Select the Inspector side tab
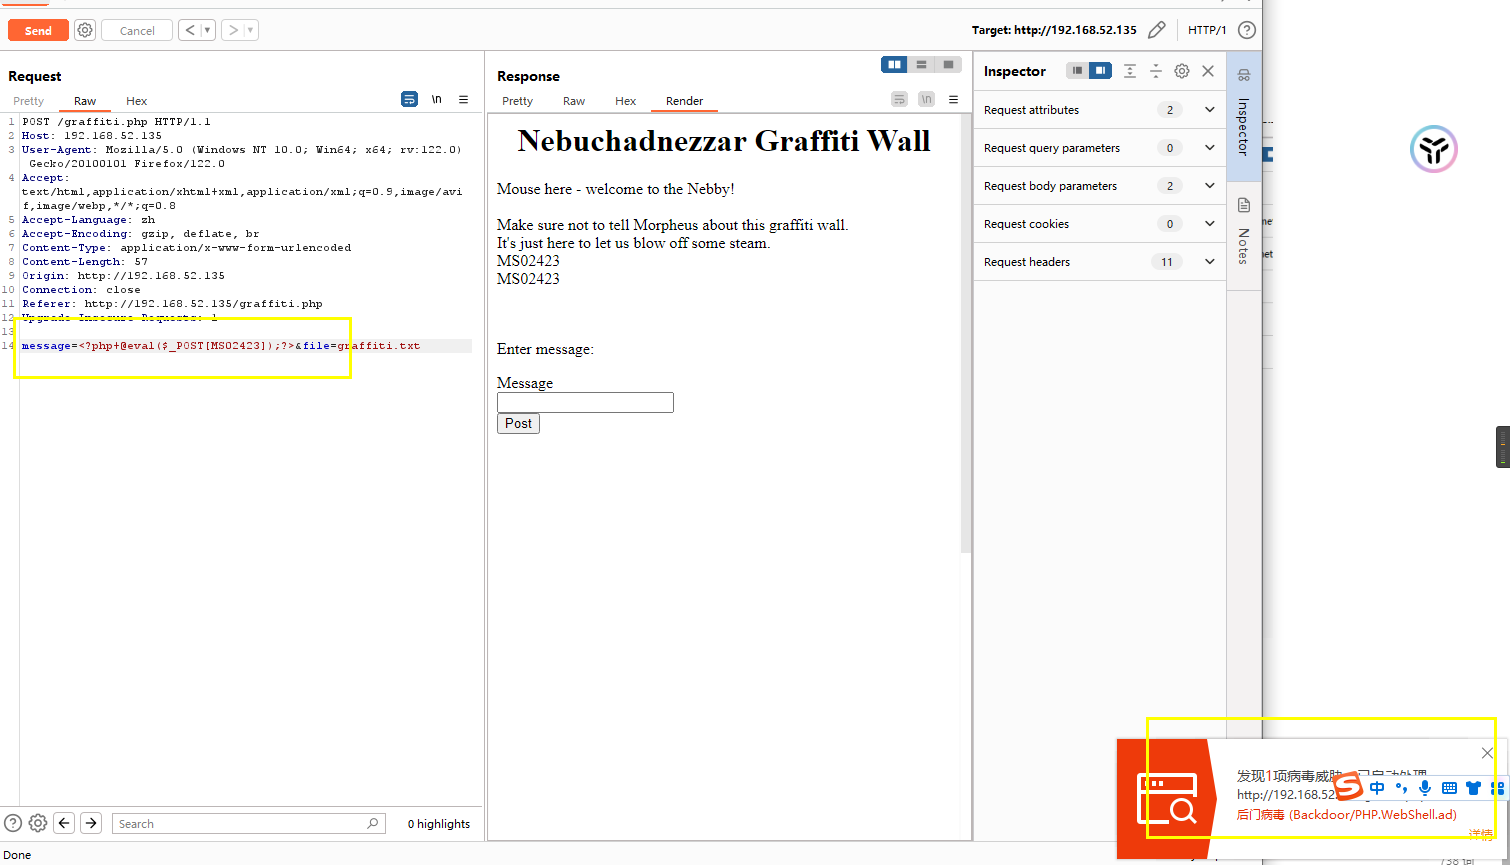Screen dimensions: 1510x865 click(x=1244, y=115)
